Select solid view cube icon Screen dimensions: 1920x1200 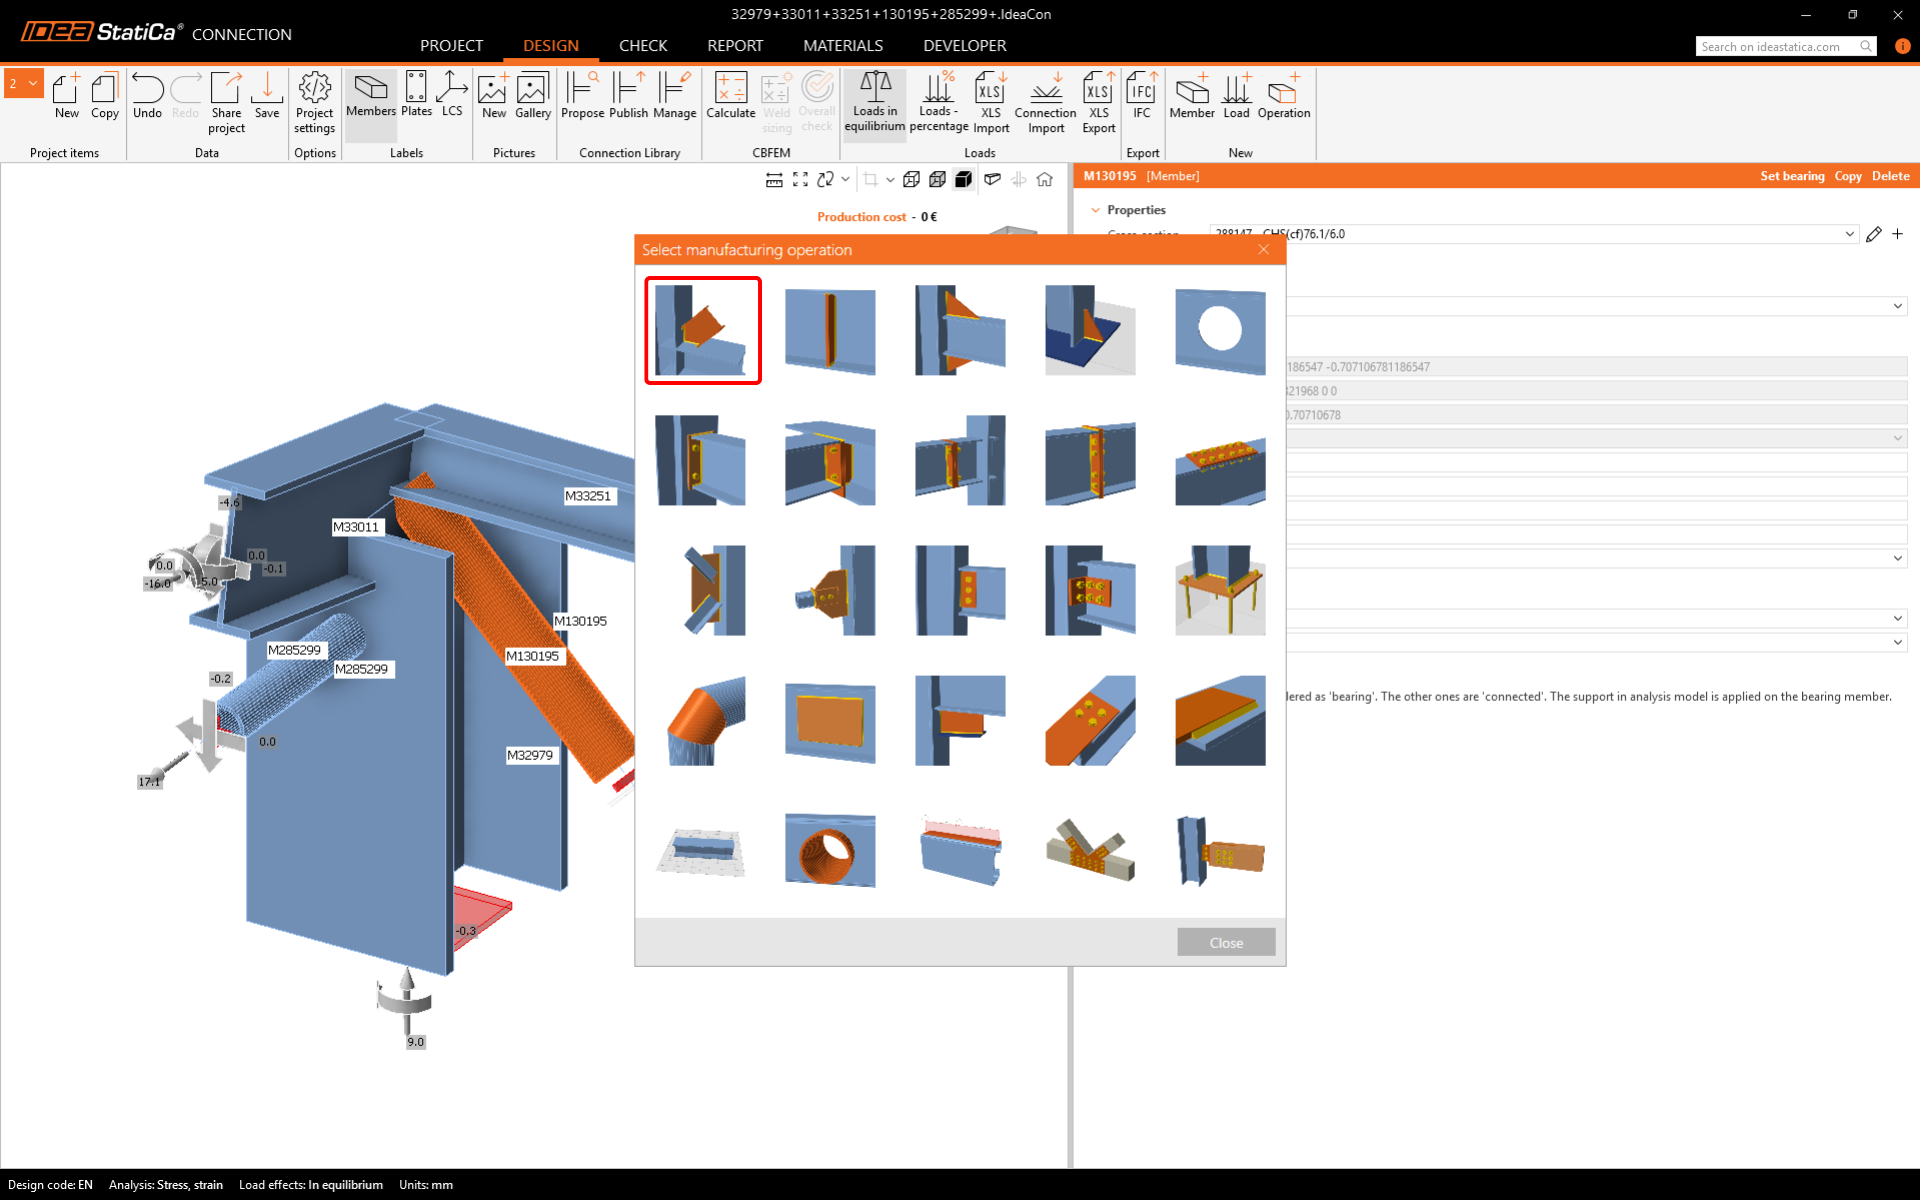click(964, 180)
